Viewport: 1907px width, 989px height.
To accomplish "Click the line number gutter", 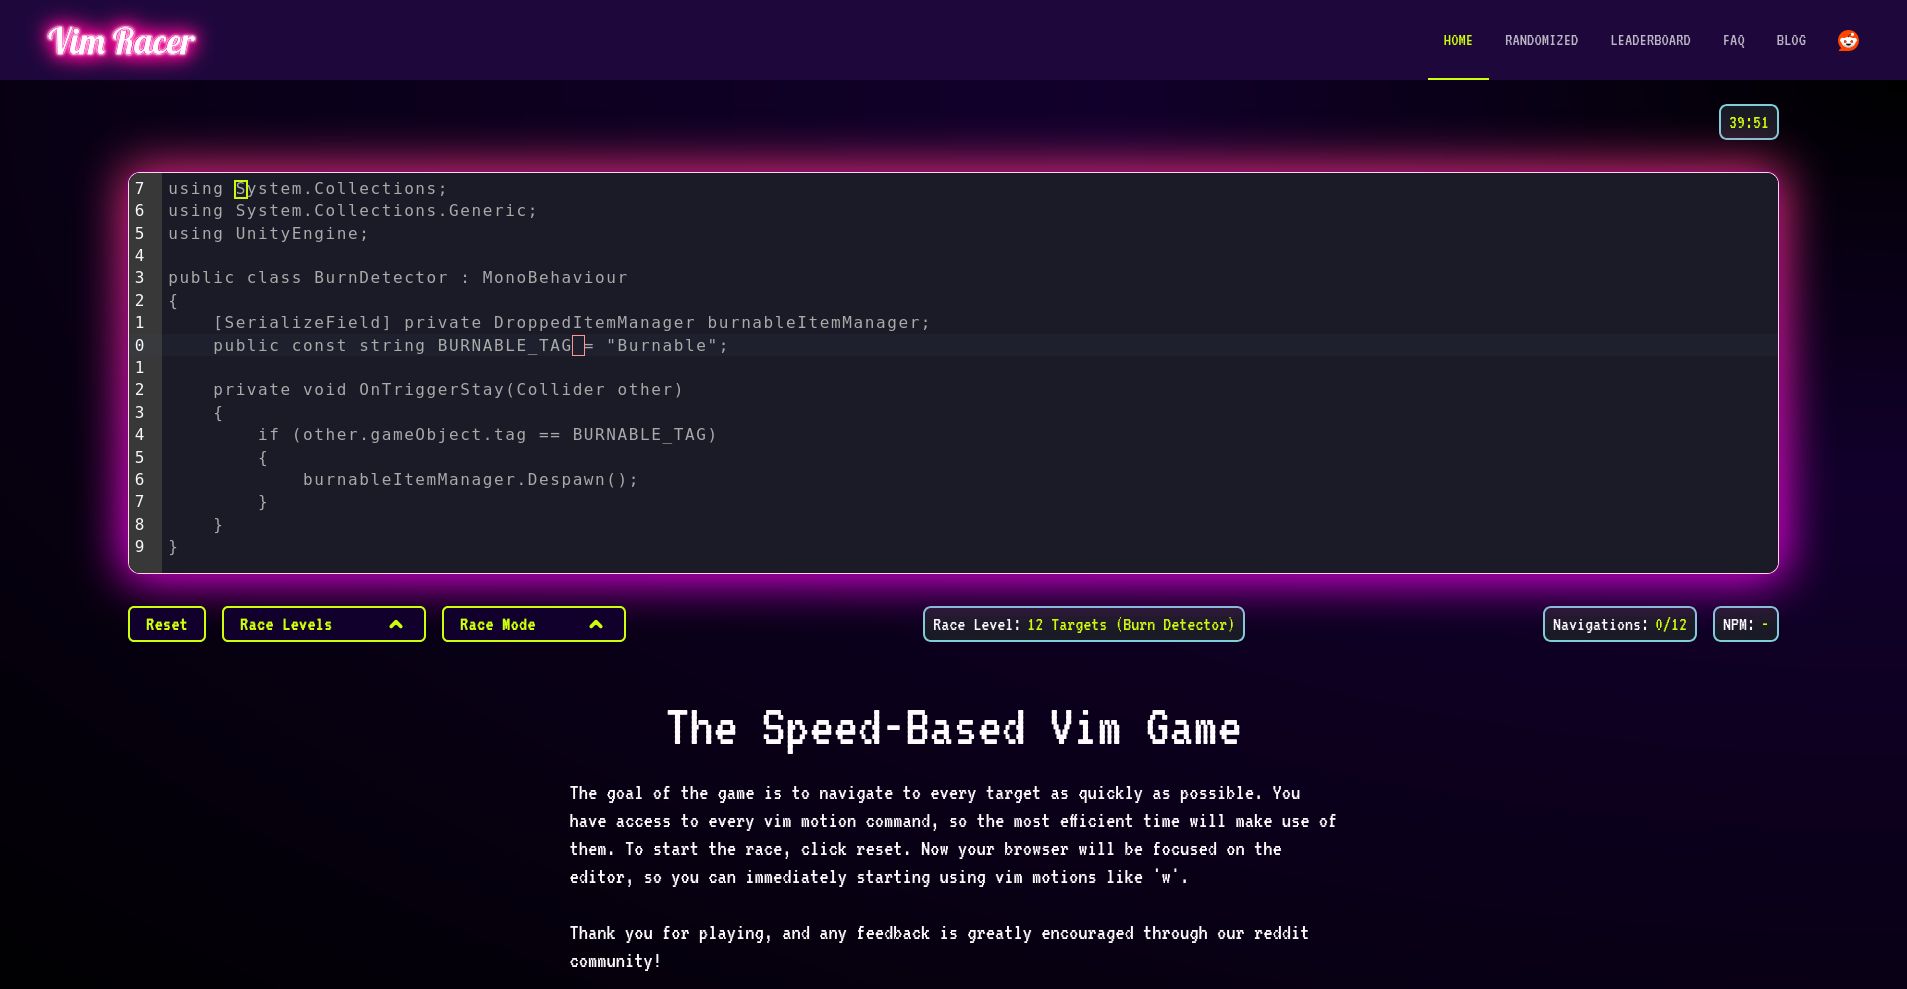I will (x=140, y=370).
